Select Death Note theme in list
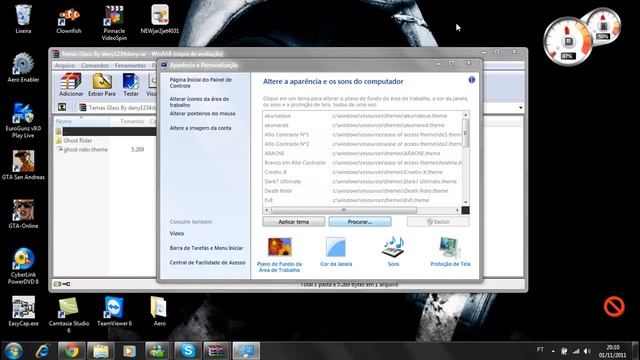 [362, 191]
